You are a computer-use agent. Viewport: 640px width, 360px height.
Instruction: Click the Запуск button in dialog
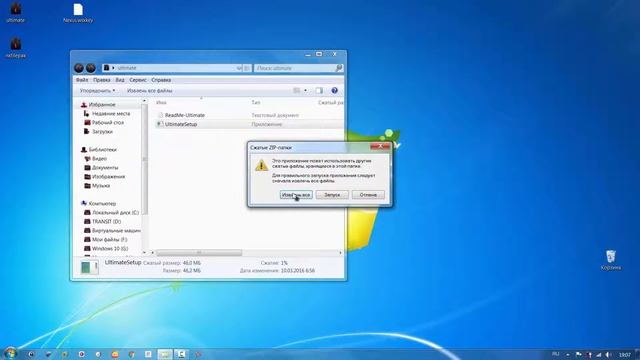click(332, 195)
